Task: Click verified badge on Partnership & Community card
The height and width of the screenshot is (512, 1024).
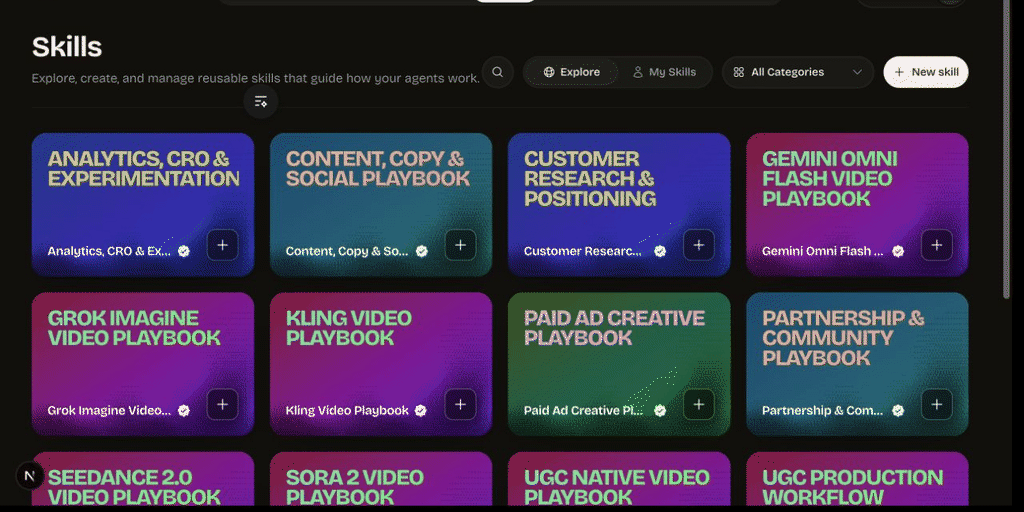Action: [898, 410]
